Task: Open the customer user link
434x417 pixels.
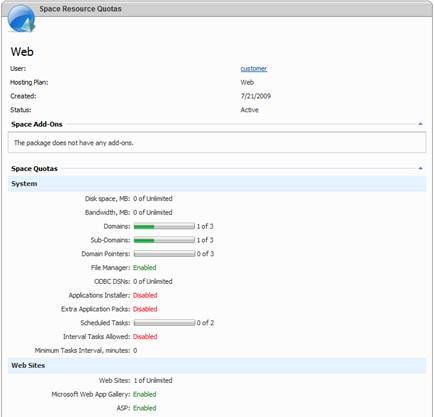Action: point(254,69)
